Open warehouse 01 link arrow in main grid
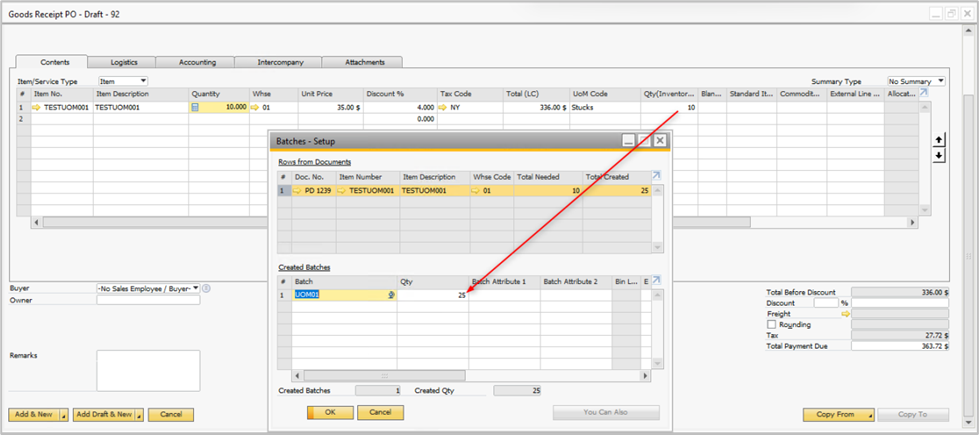The height and width of the screenshot is (435, 979). [255, 106]
